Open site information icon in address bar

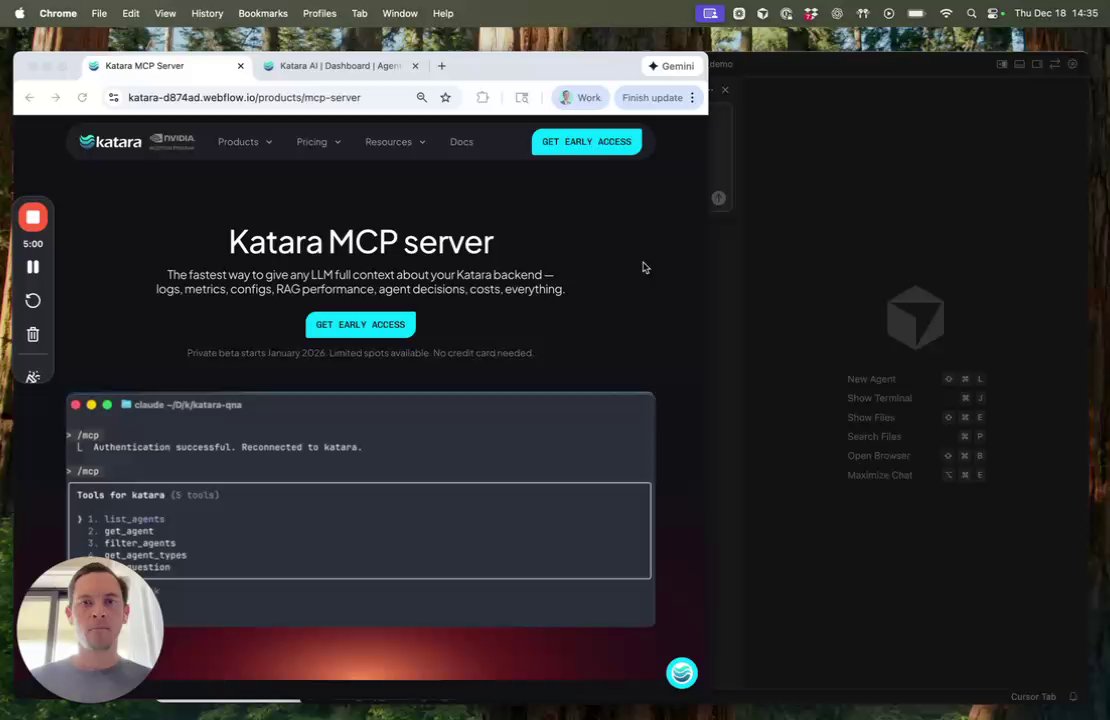(x=113, y=98)
